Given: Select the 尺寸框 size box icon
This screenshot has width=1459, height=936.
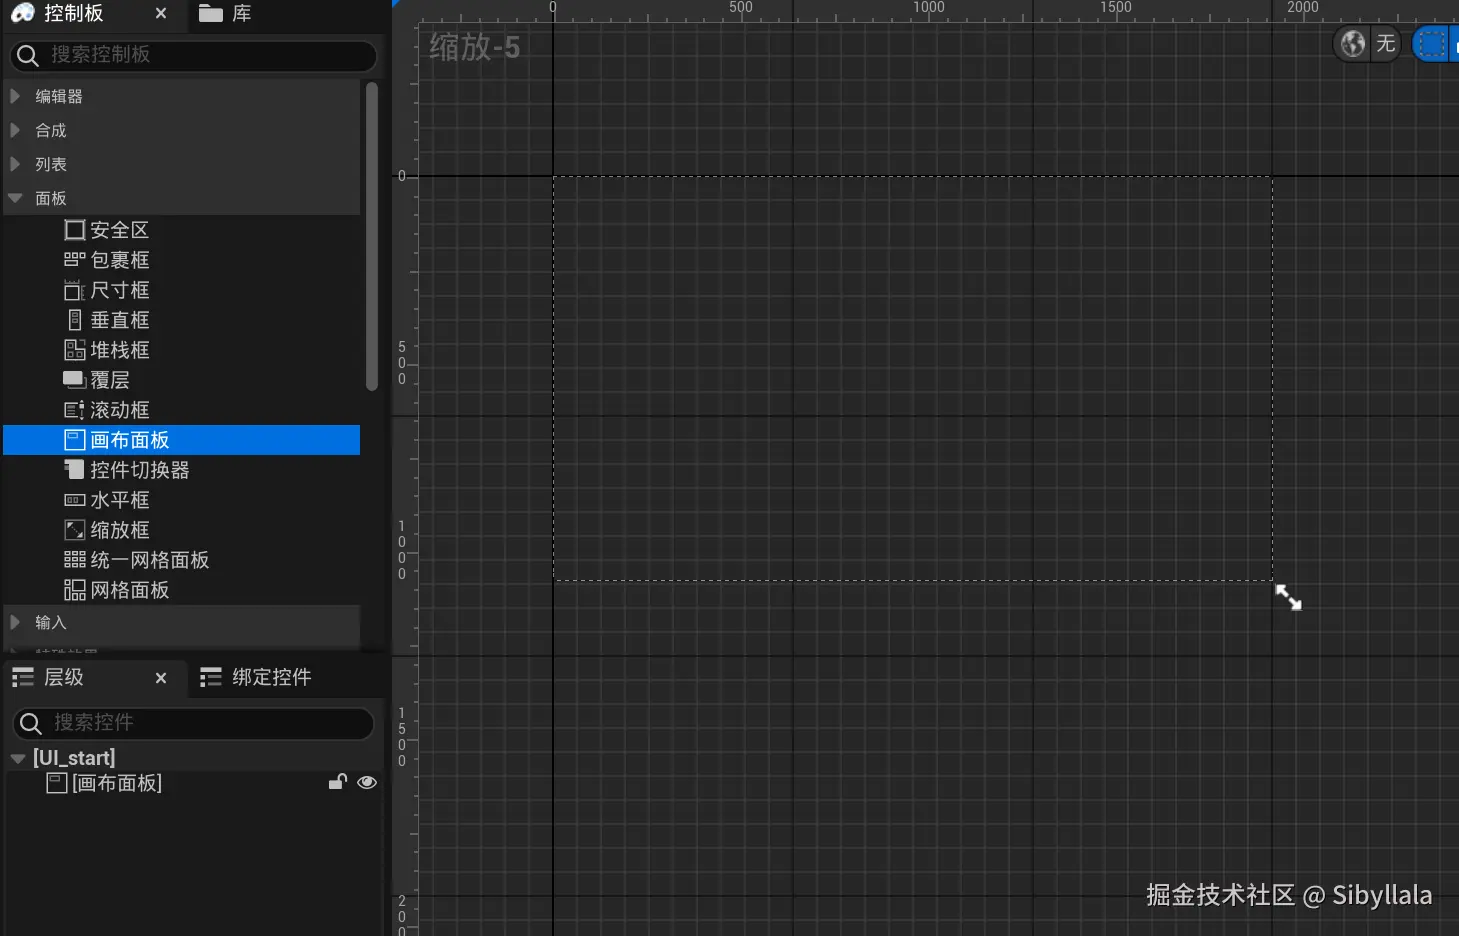Looking at the screenshot, I should click(75, 290).
